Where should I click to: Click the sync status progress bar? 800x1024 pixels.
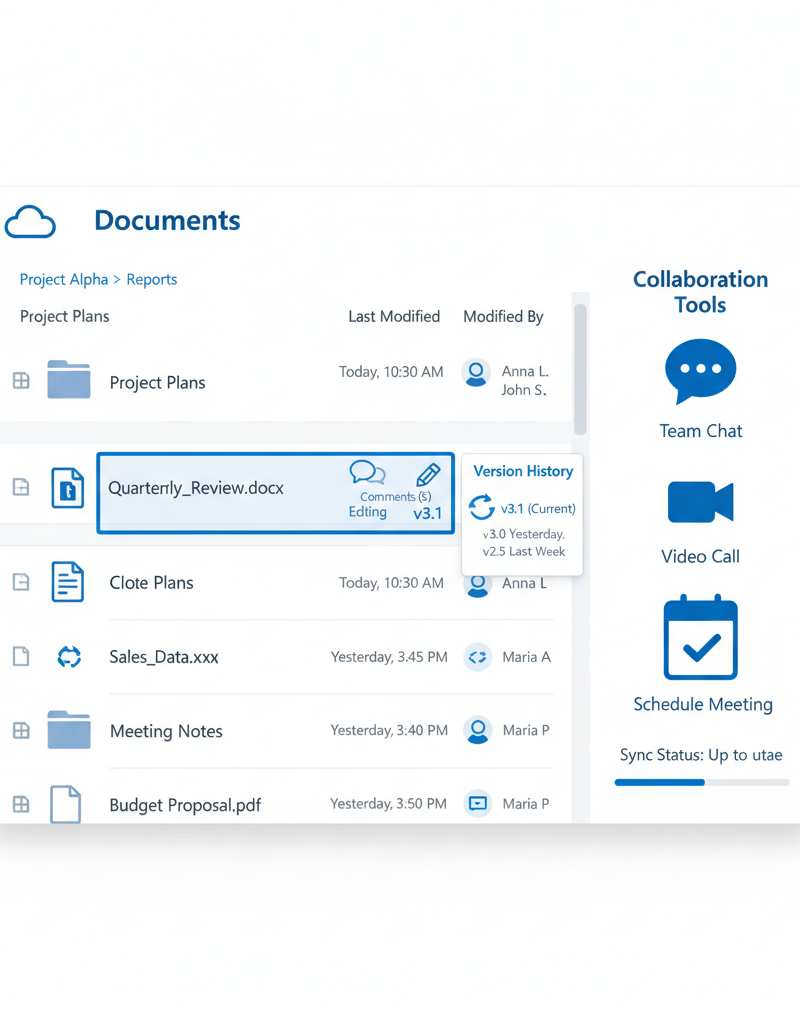pos(702,782)
